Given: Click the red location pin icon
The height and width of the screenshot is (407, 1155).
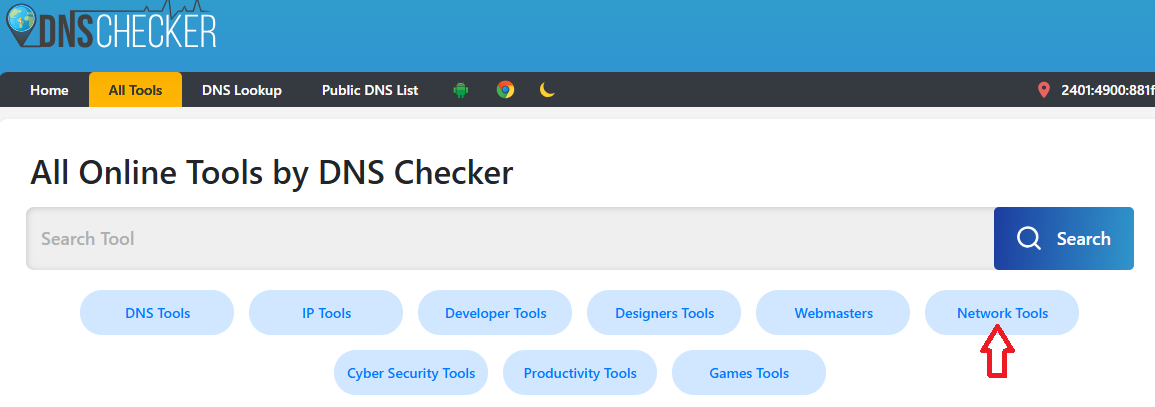Looking at the screenshot, I should [1043, 90].
